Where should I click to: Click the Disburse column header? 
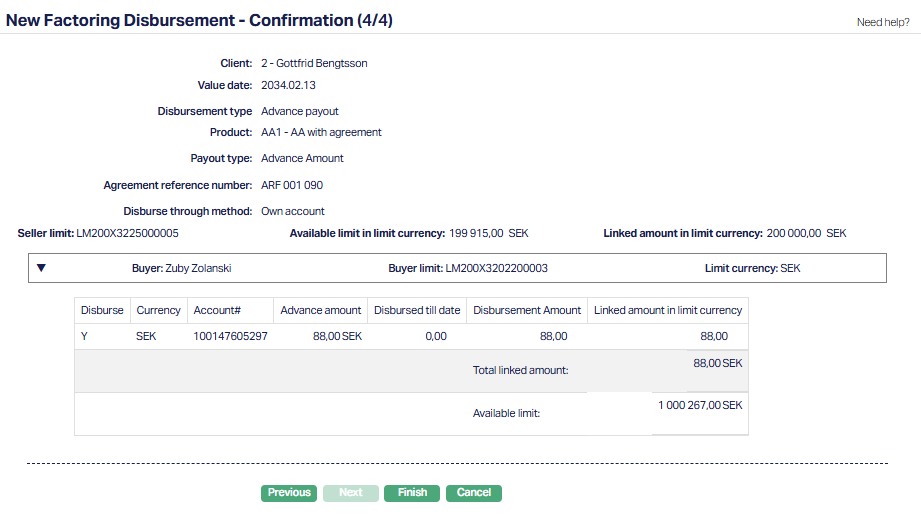click(102, 310)
